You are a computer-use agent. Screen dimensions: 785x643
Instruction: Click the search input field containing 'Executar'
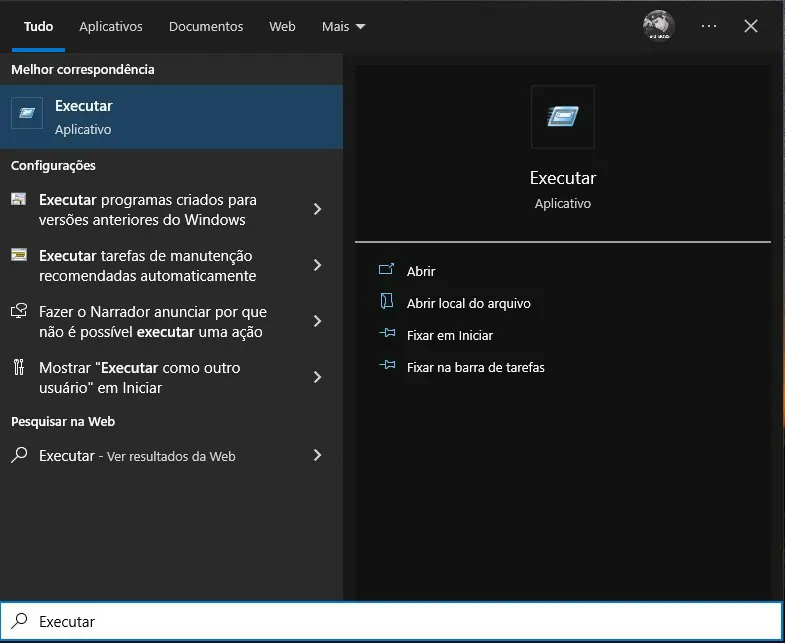391,621
